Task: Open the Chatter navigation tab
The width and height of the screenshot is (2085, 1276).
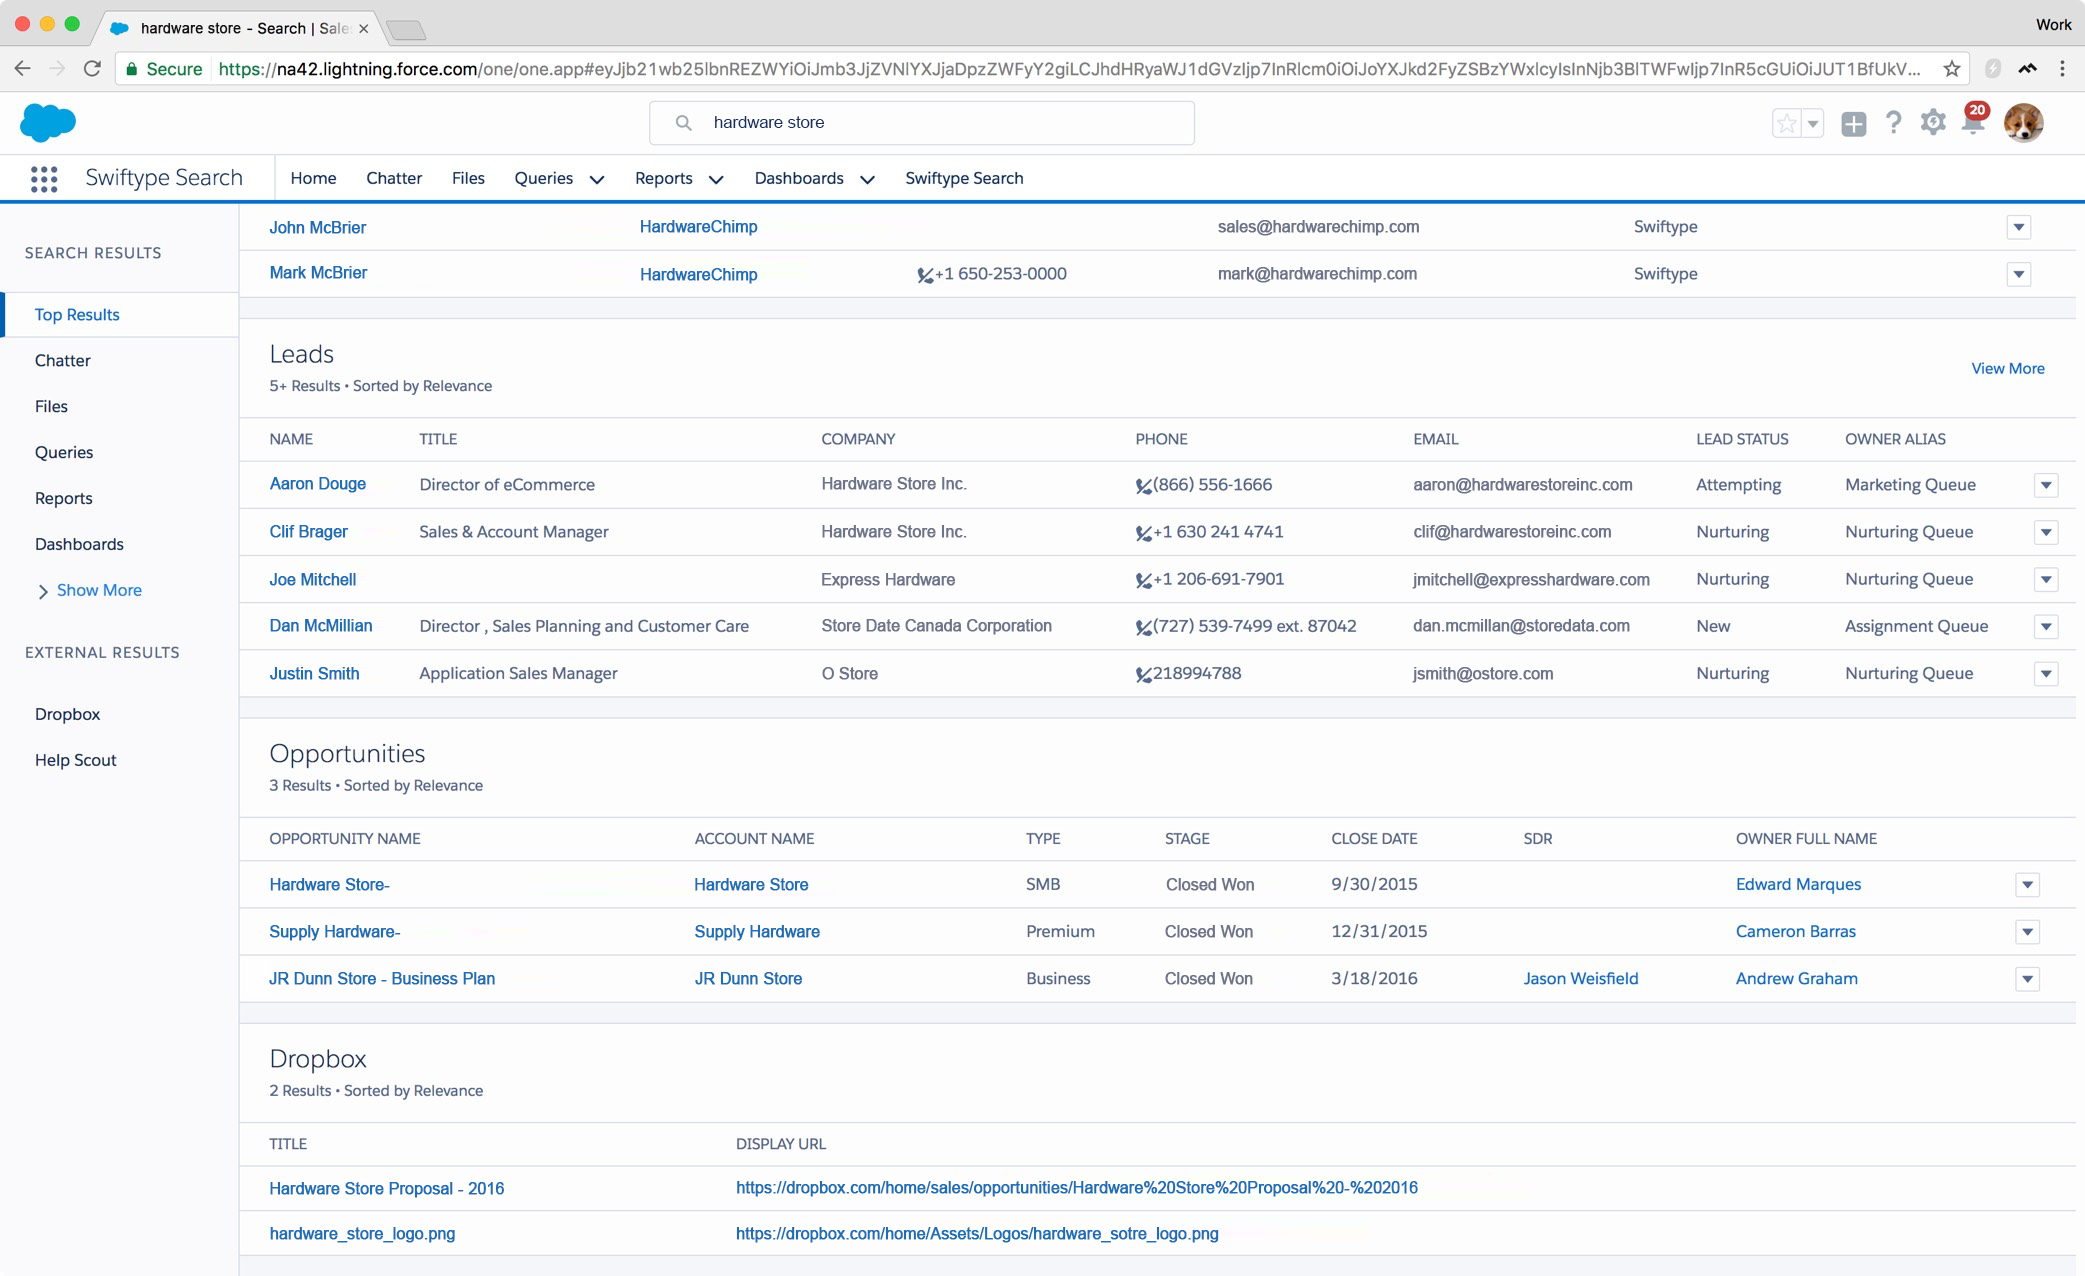Action: click(x=394, y=178)
